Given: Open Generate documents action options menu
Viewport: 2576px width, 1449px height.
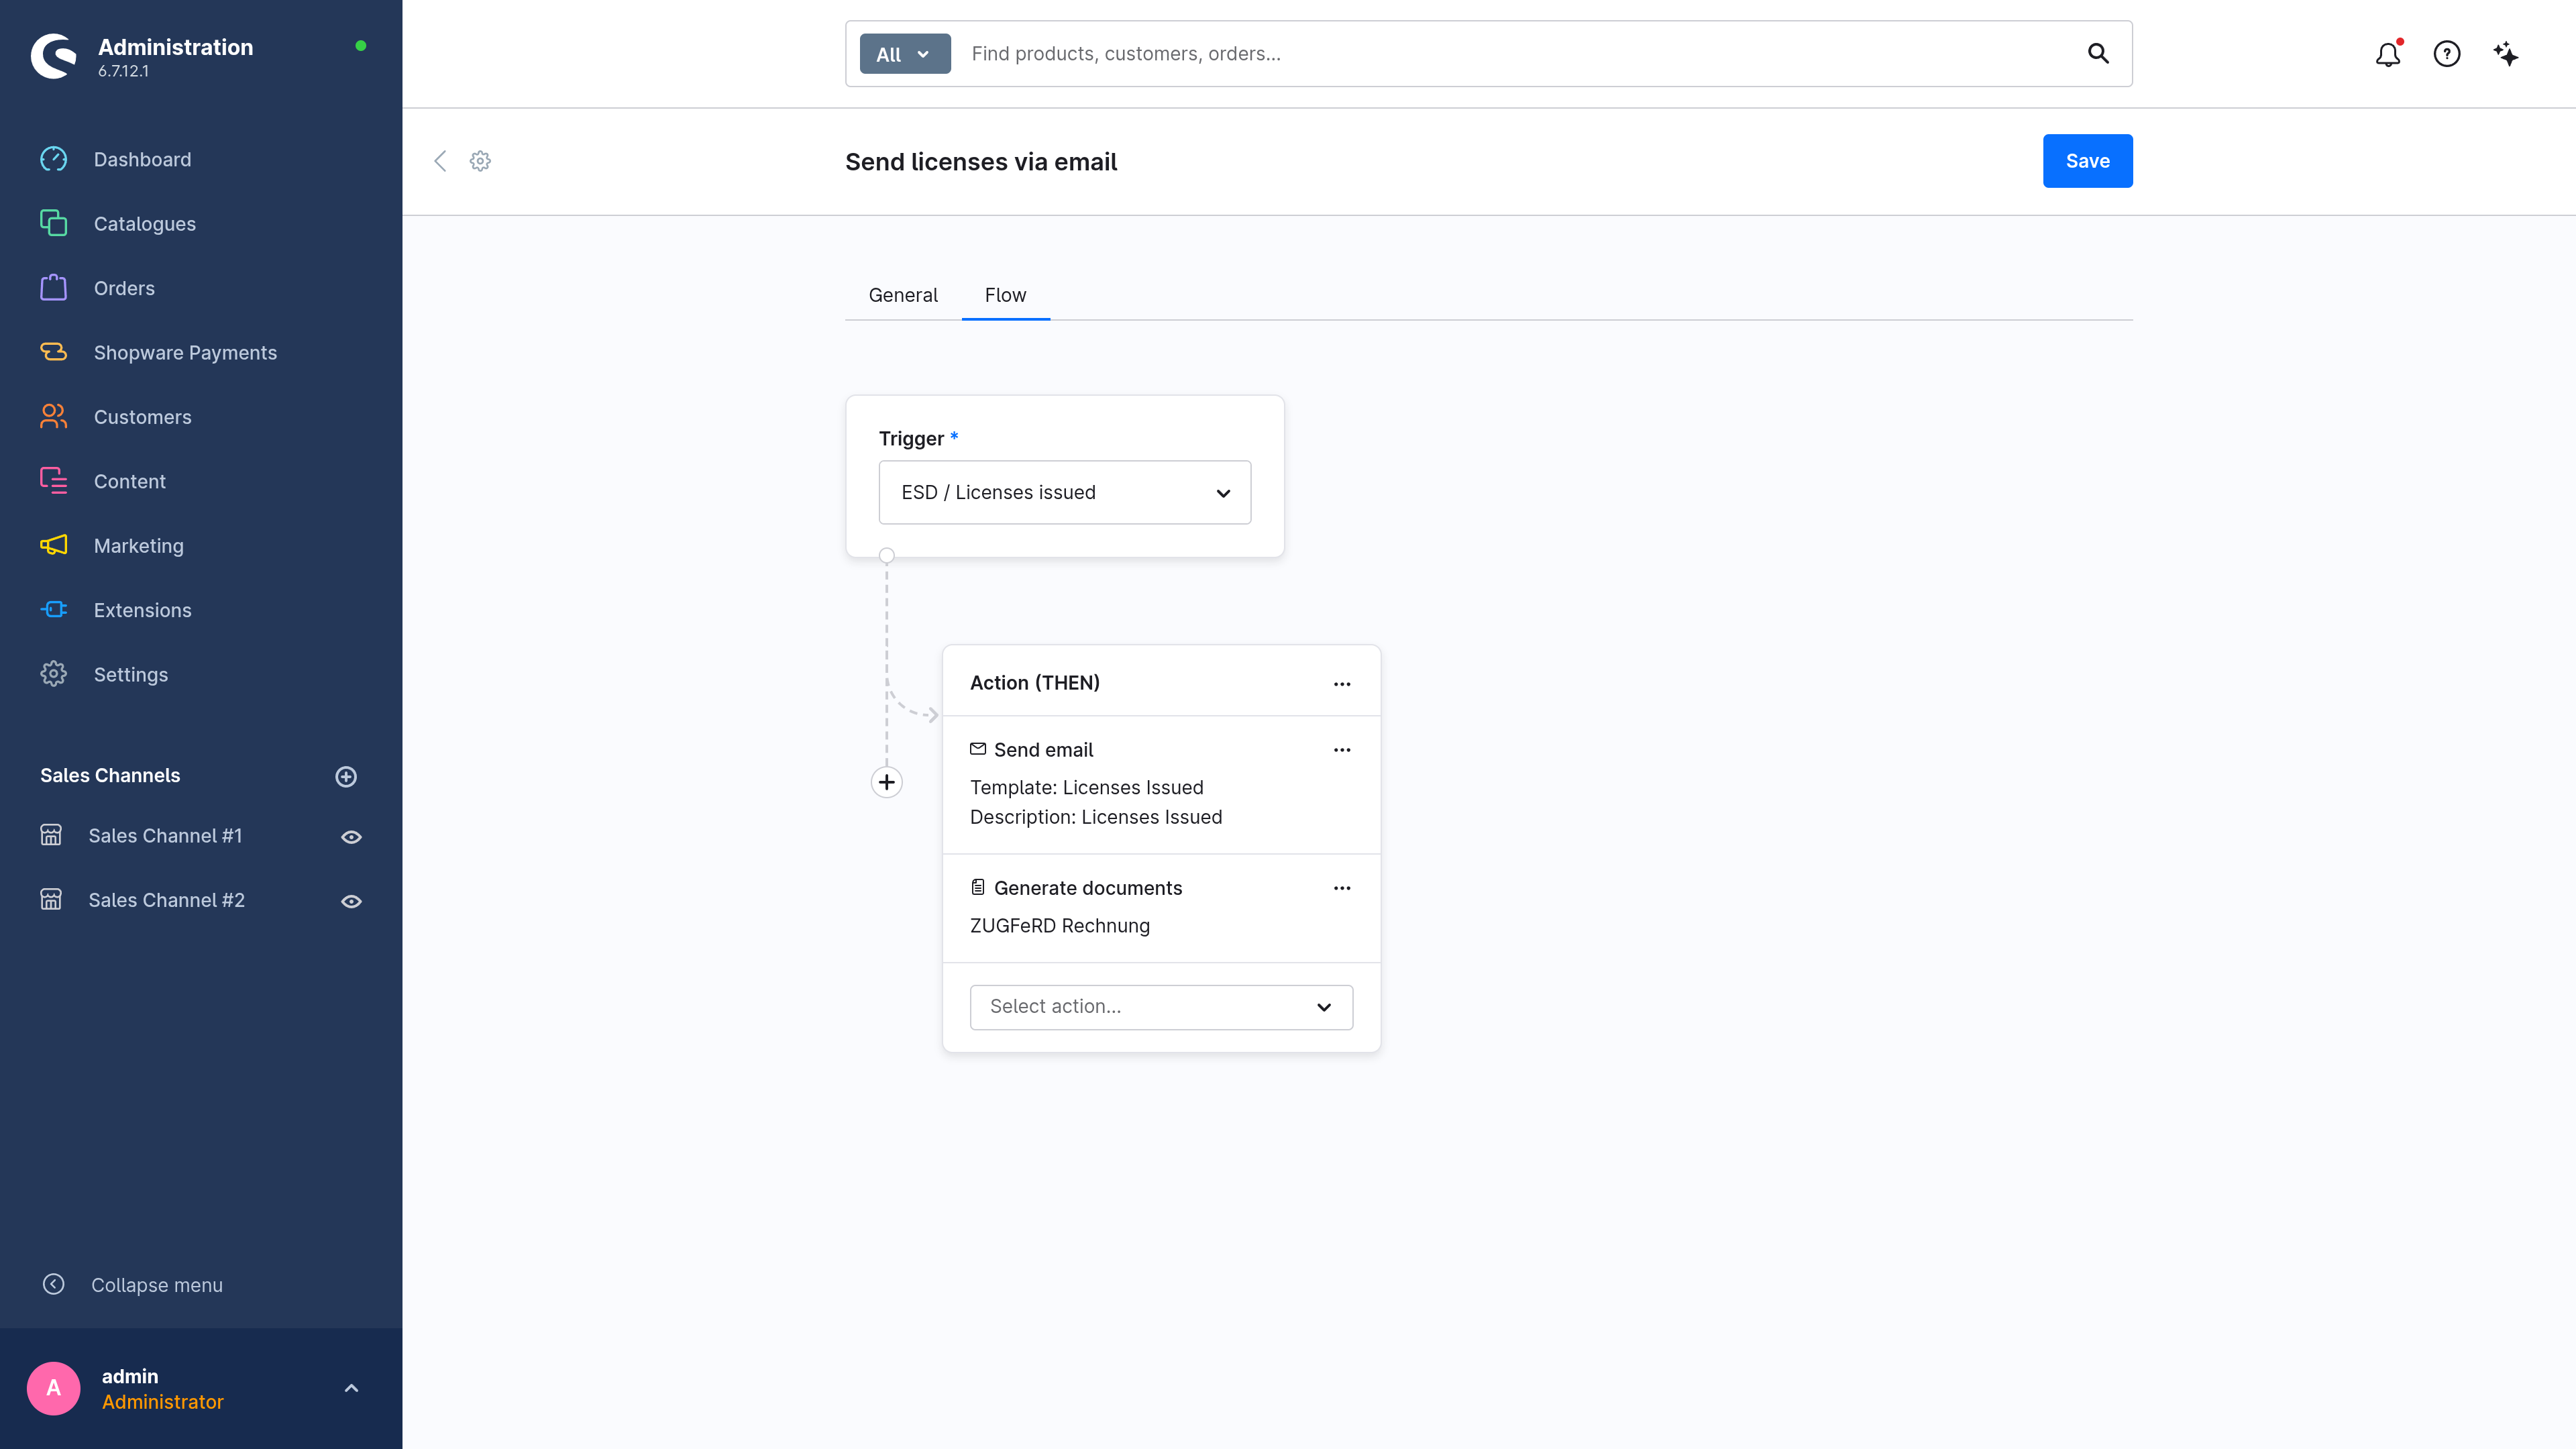Looking at the screenshot, I should point(1342,888).
